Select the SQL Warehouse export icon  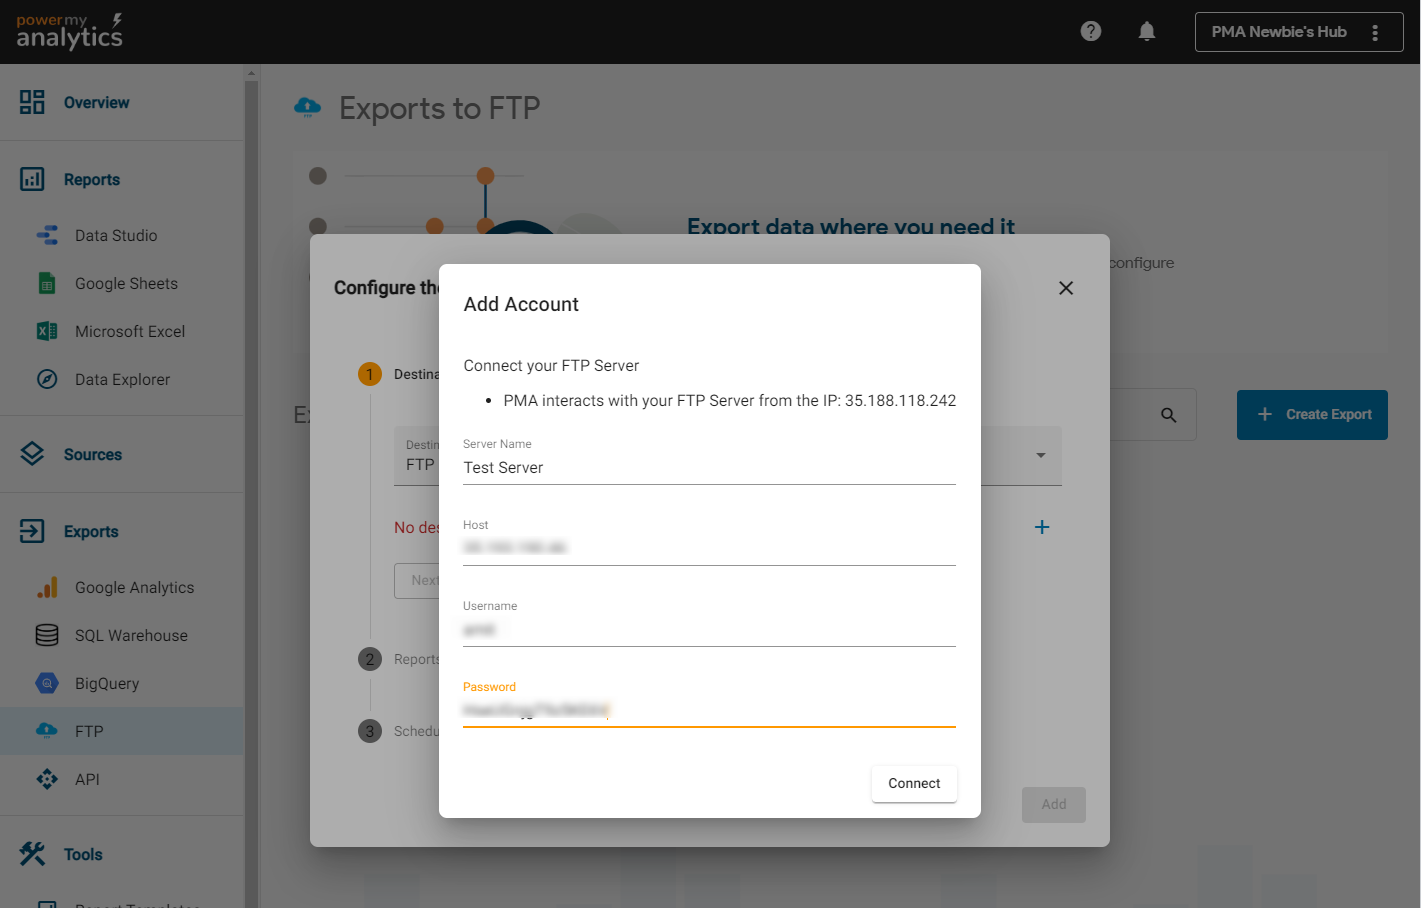pyautogui.click(x=47, y=635)
